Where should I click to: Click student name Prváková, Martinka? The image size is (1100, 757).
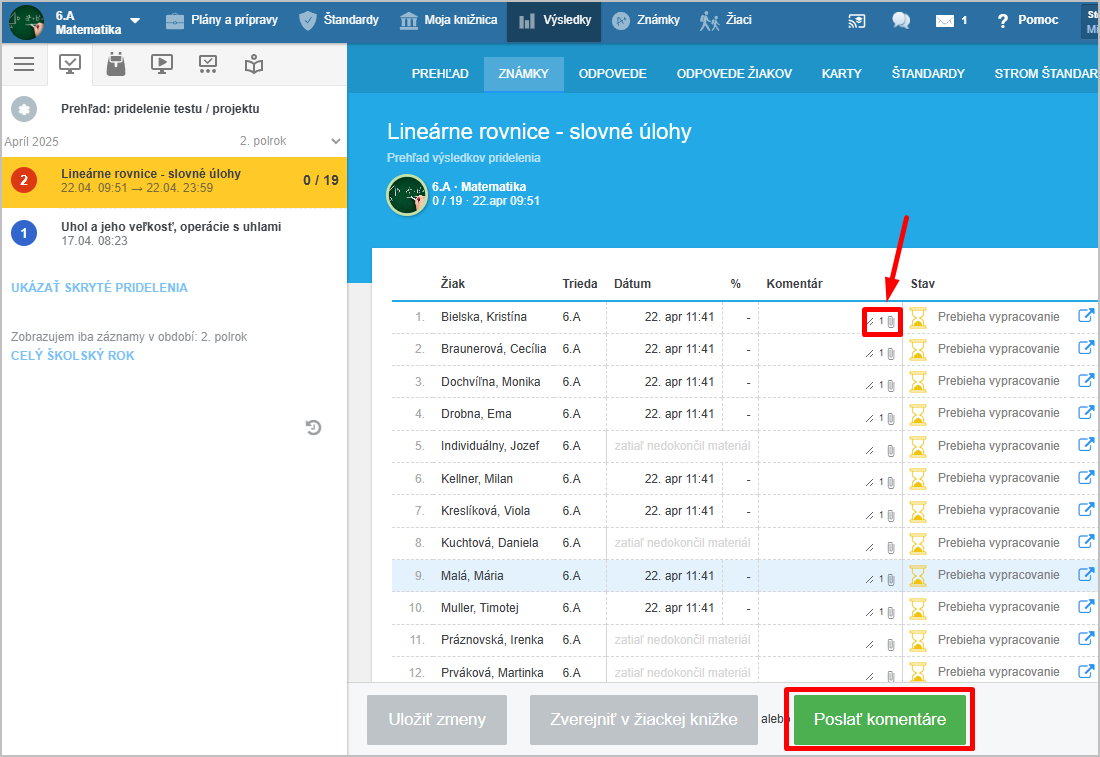tap(492, 672)
